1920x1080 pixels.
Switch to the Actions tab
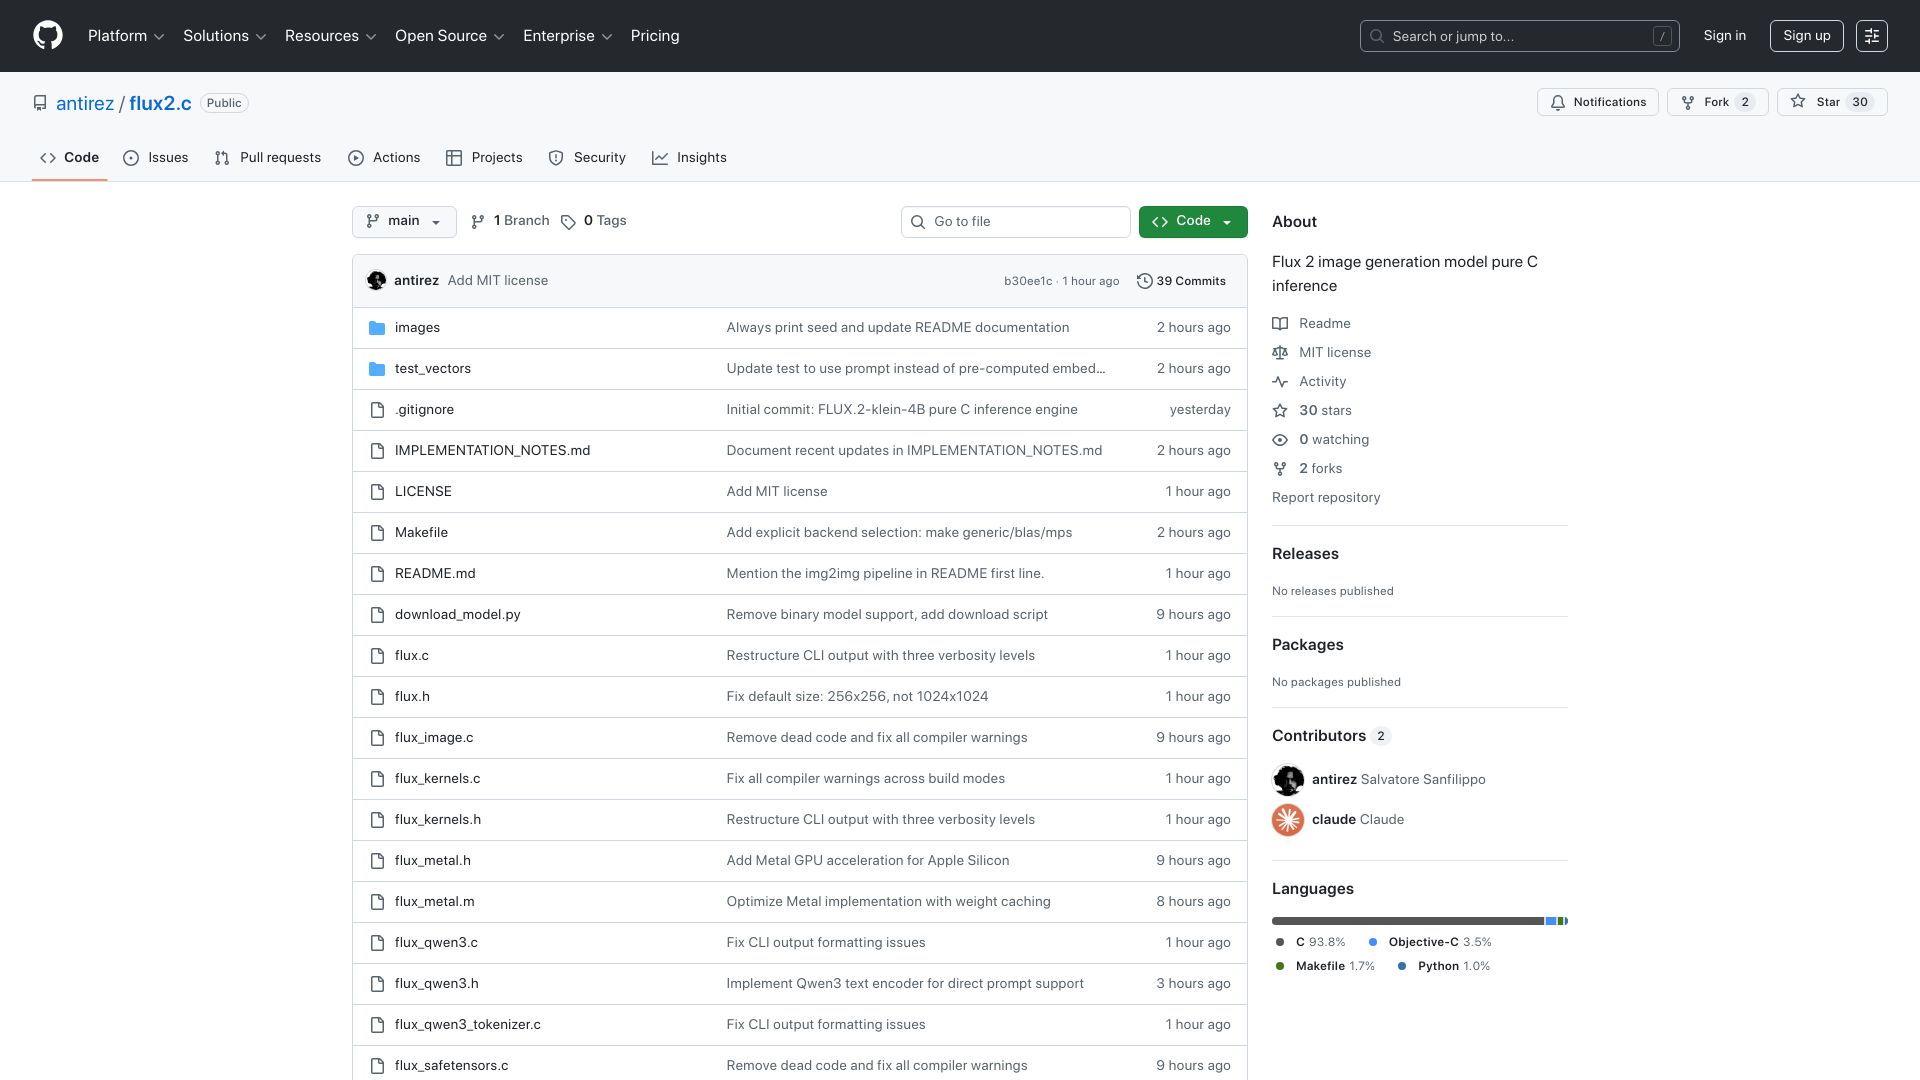click(x=384, y=158)
